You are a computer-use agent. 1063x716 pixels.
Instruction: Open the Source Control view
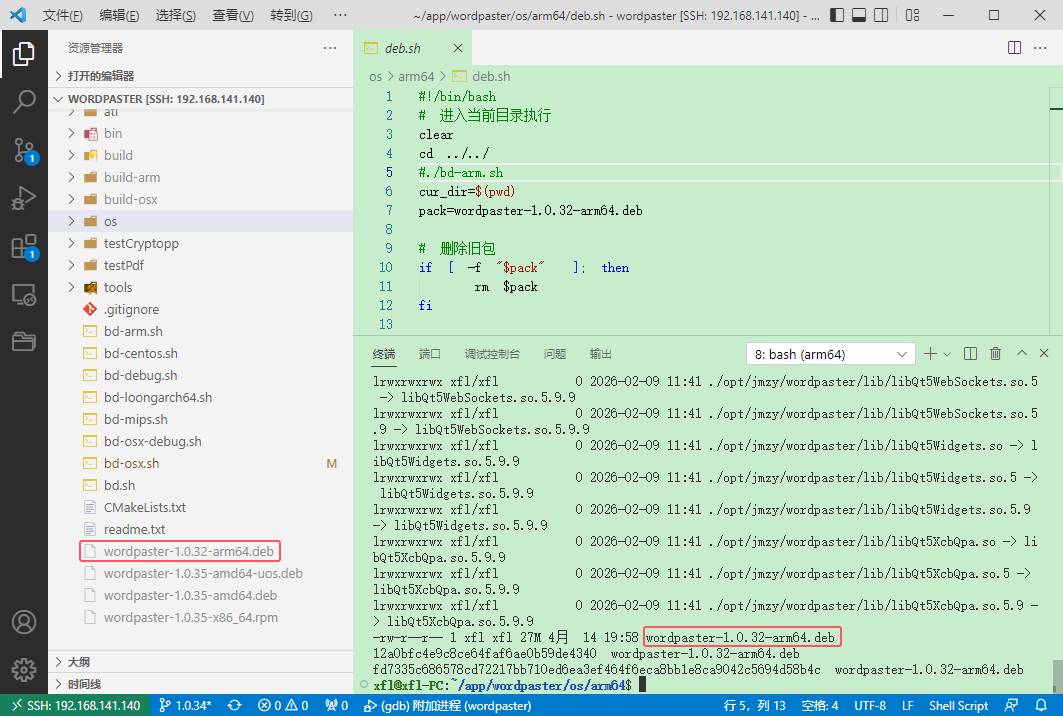tap(23, 150)
